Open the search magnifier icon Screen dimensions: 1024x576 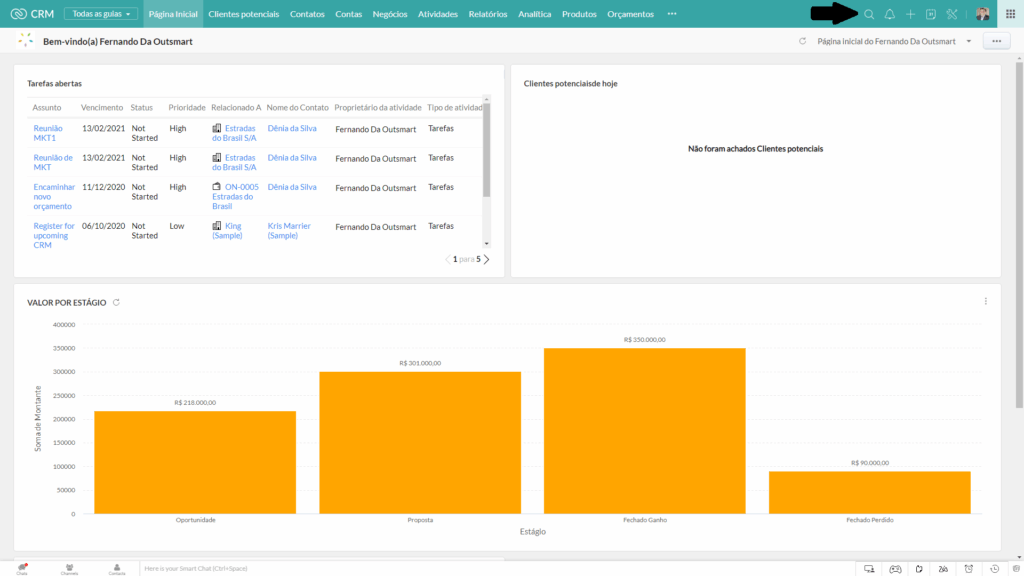(x=869, y=14)
